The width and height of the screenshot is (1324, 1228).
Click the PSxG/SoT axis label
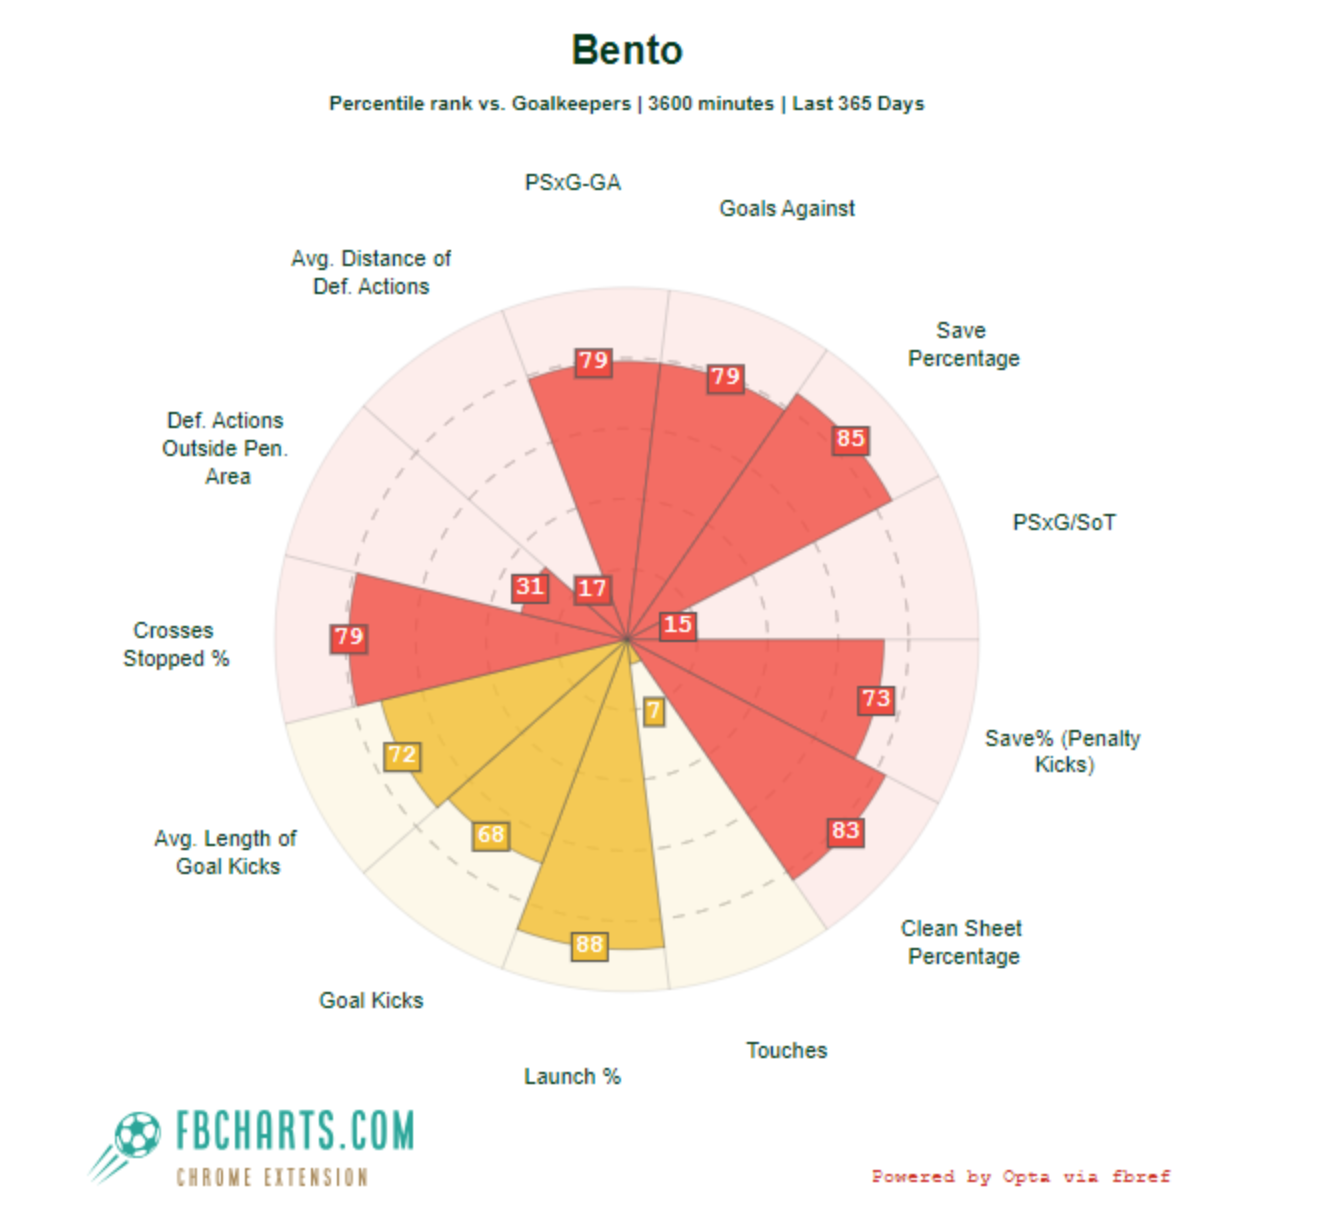coord(1064,523)
